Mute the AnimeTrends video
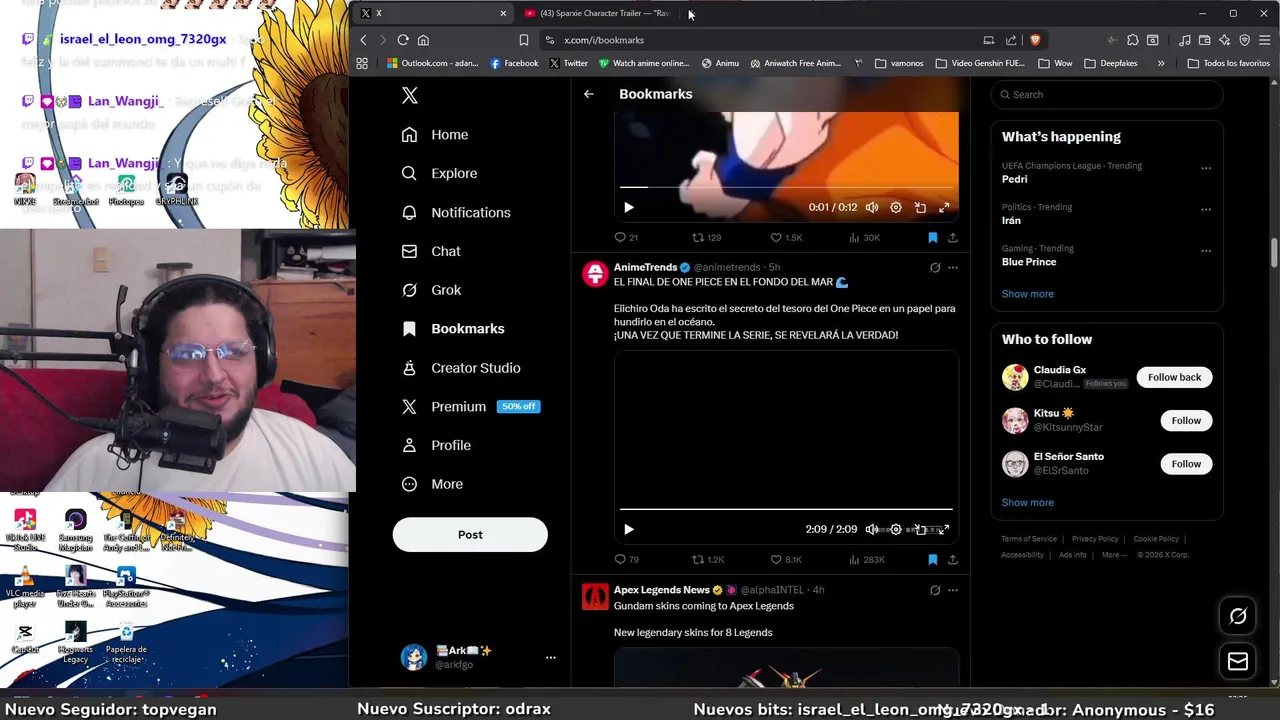Screen dimensions: 1280x720 pyautogui.click(x=872, y=529)
